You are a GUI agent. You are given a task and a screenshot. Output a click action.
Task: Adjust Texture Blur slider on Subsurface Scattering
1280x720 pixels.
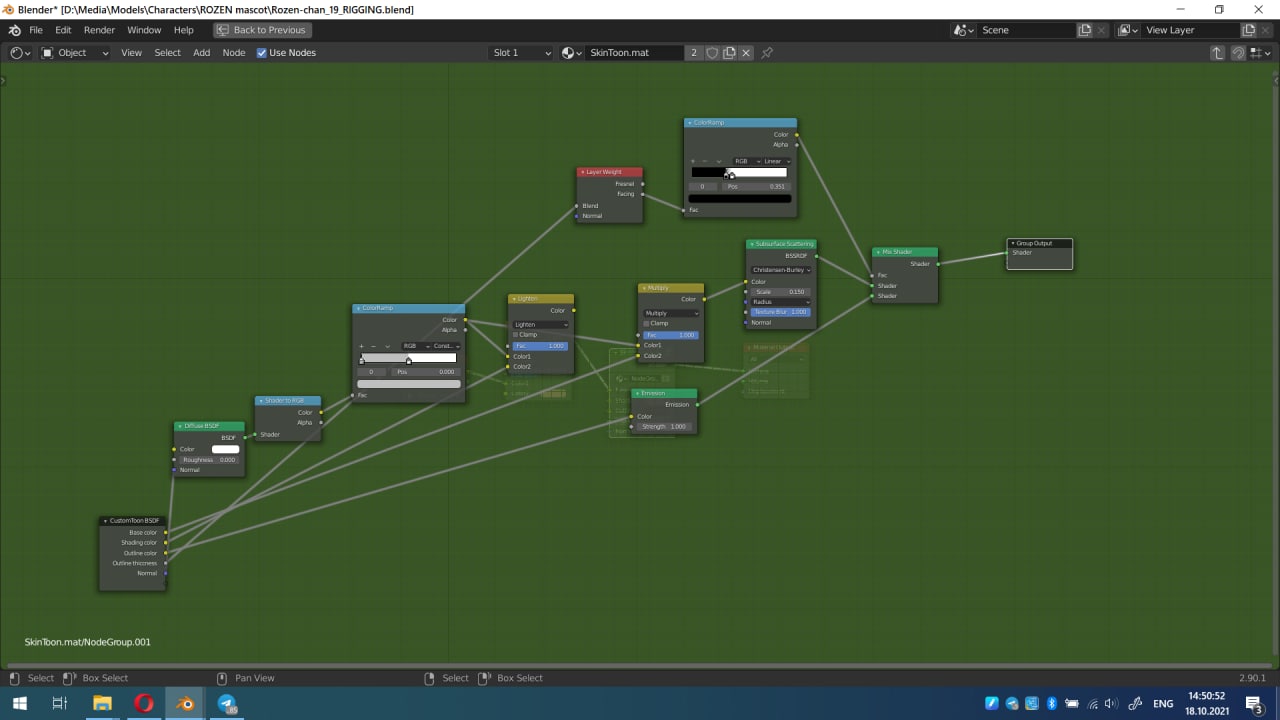[x=781, y=312]
